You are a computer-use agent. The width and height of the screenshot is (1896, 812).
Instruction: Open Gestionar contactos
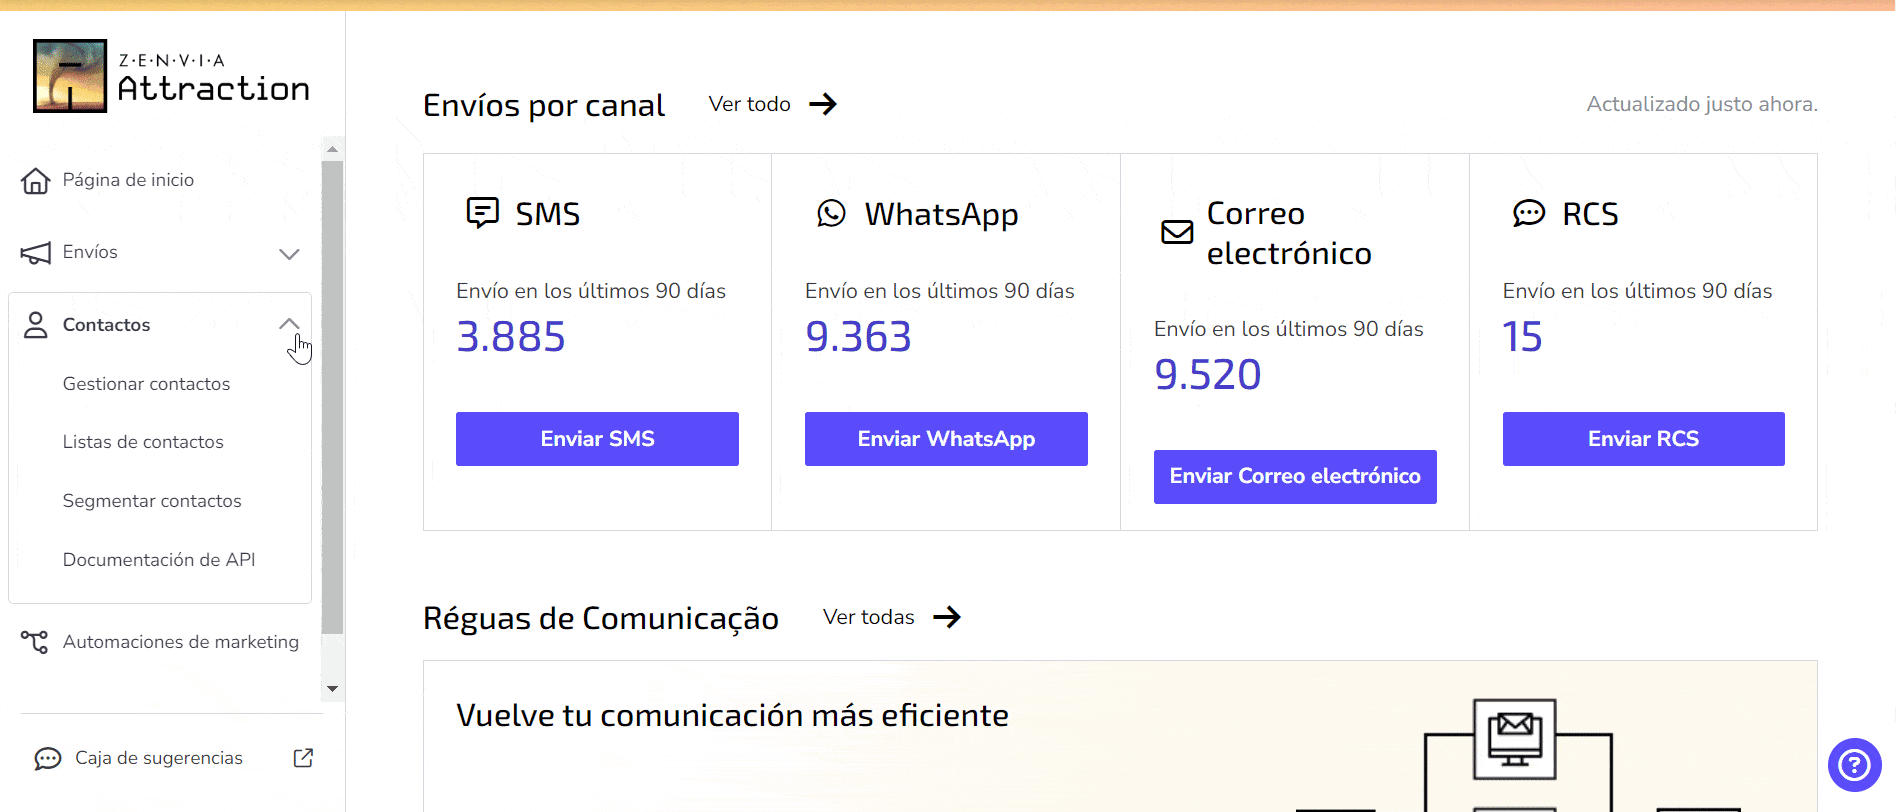click(146, 384)
